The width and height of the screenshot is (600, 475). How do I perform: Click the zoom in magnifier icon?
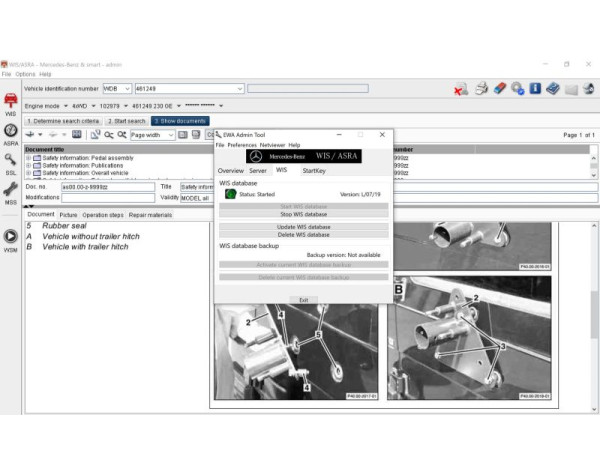tap(109, 134)
